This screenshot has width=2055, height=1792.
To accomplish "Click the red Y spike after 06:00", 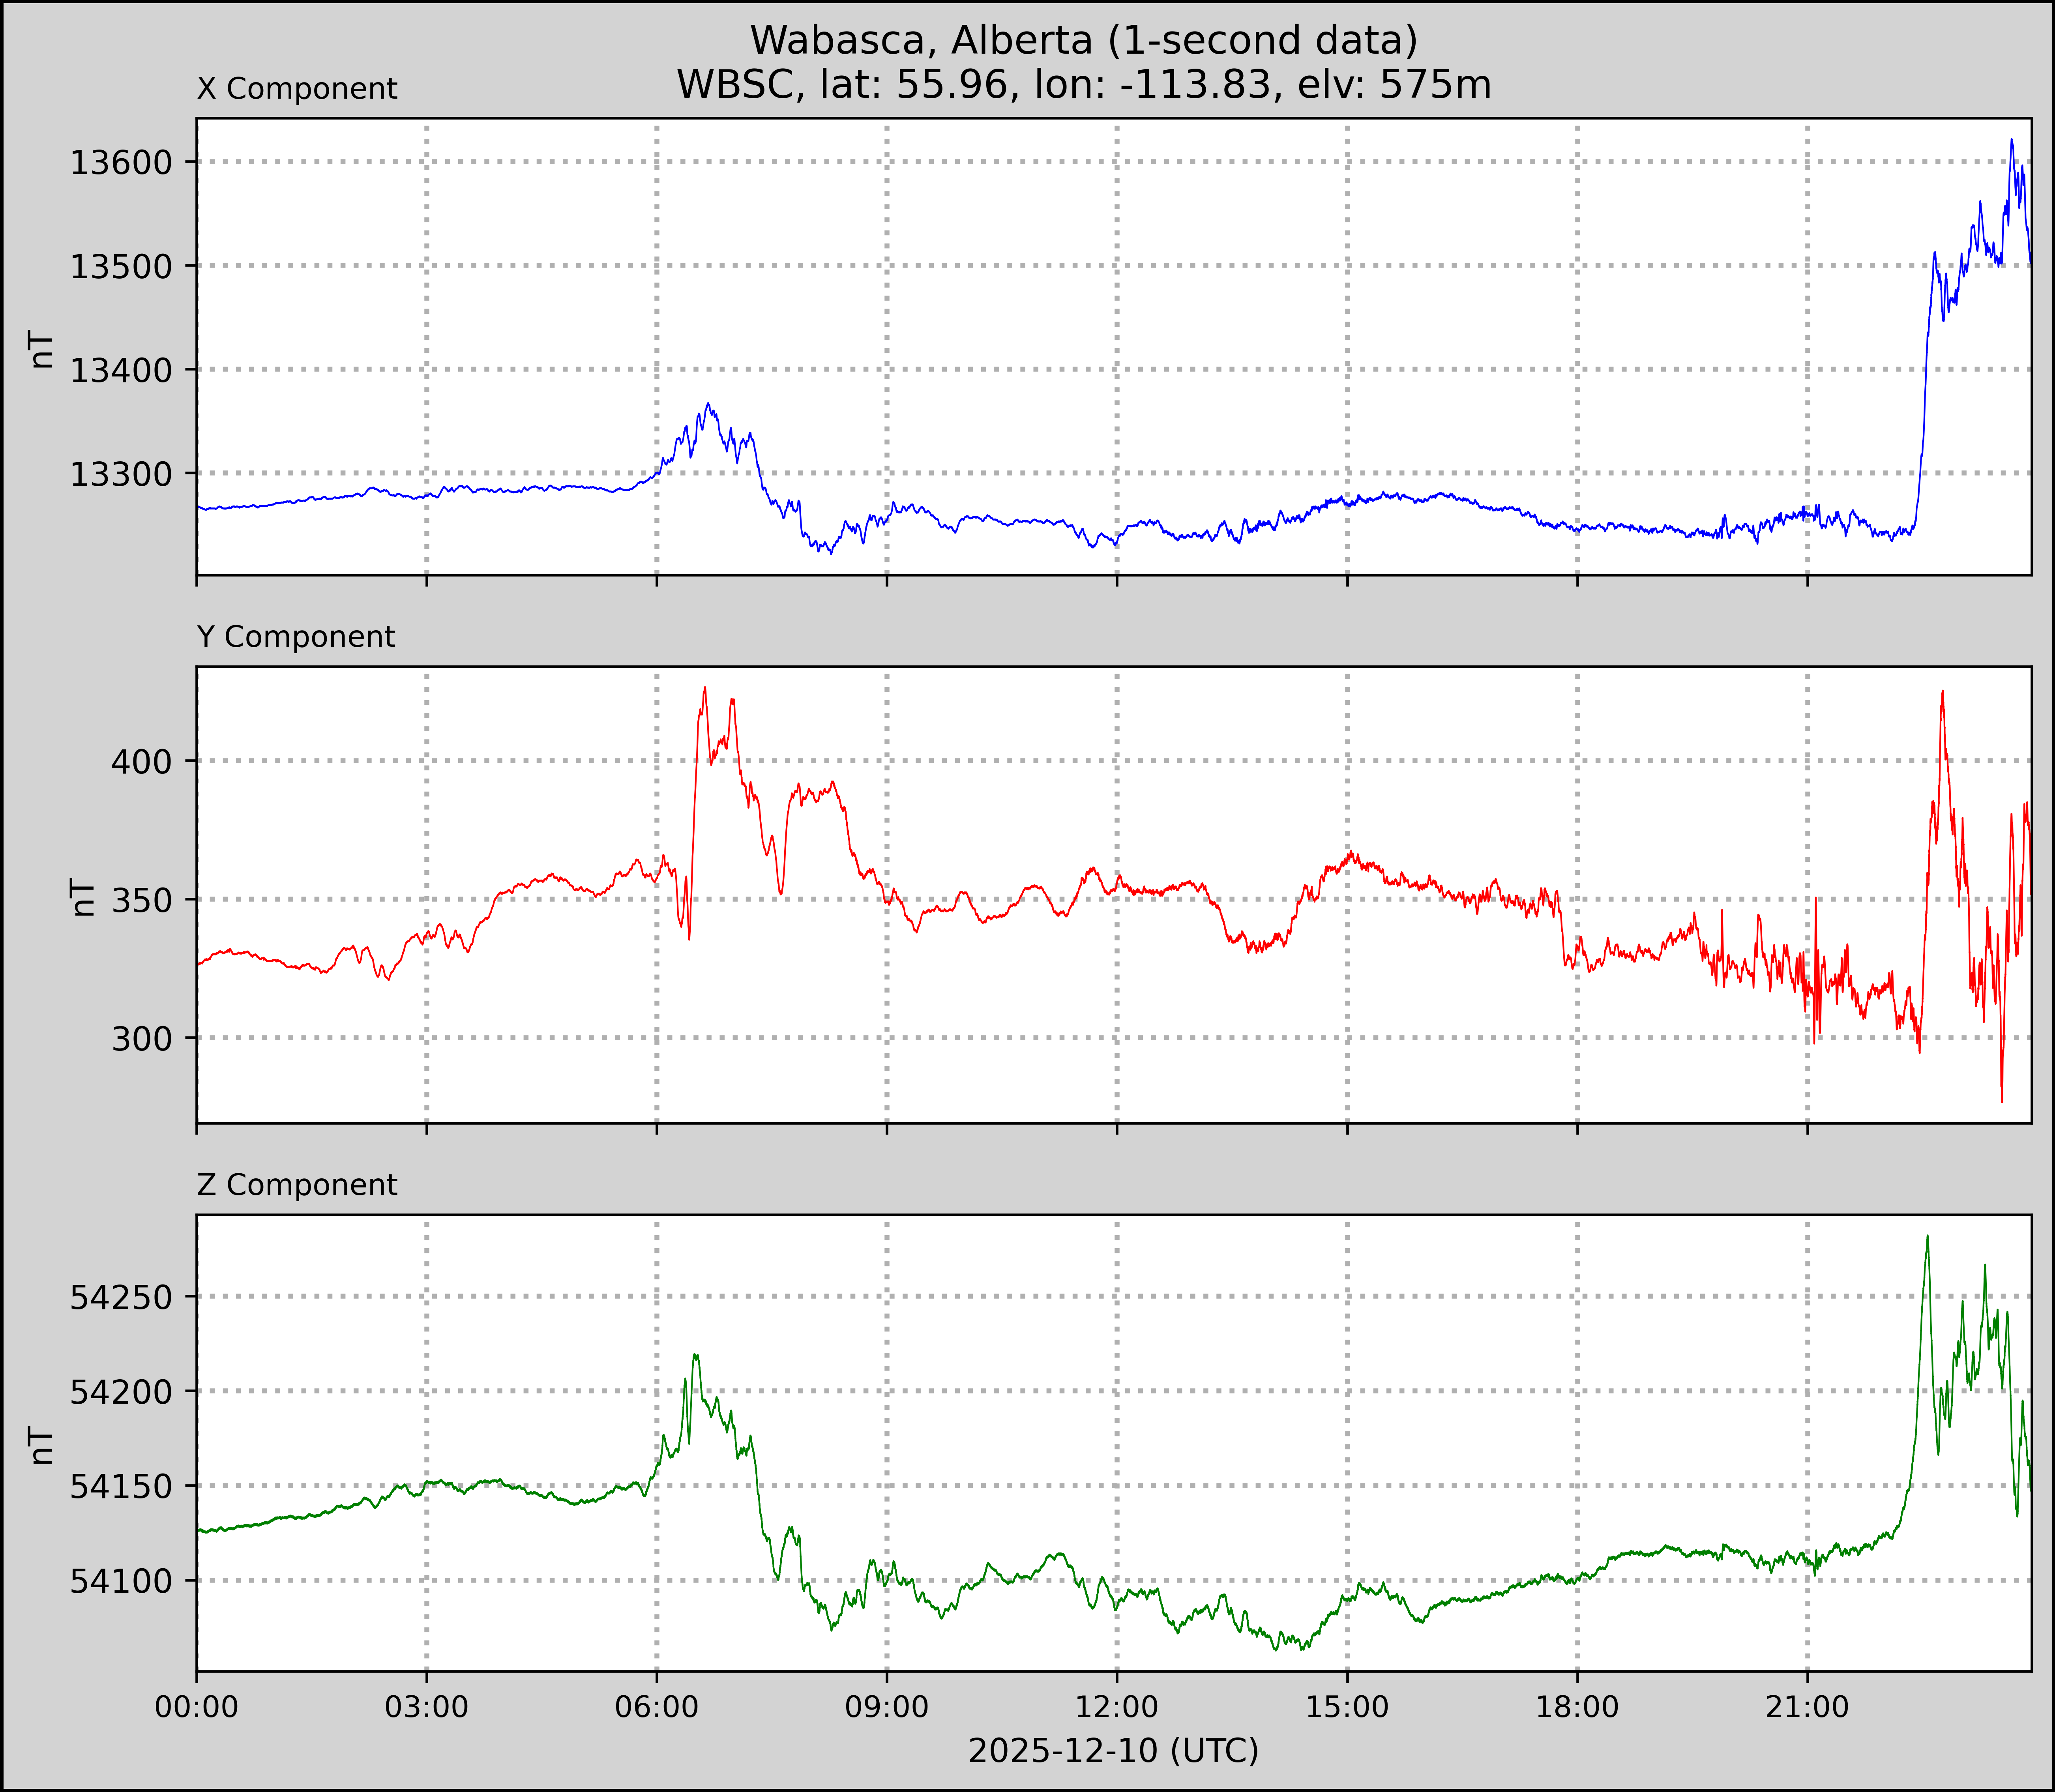I will coord(704,689).
